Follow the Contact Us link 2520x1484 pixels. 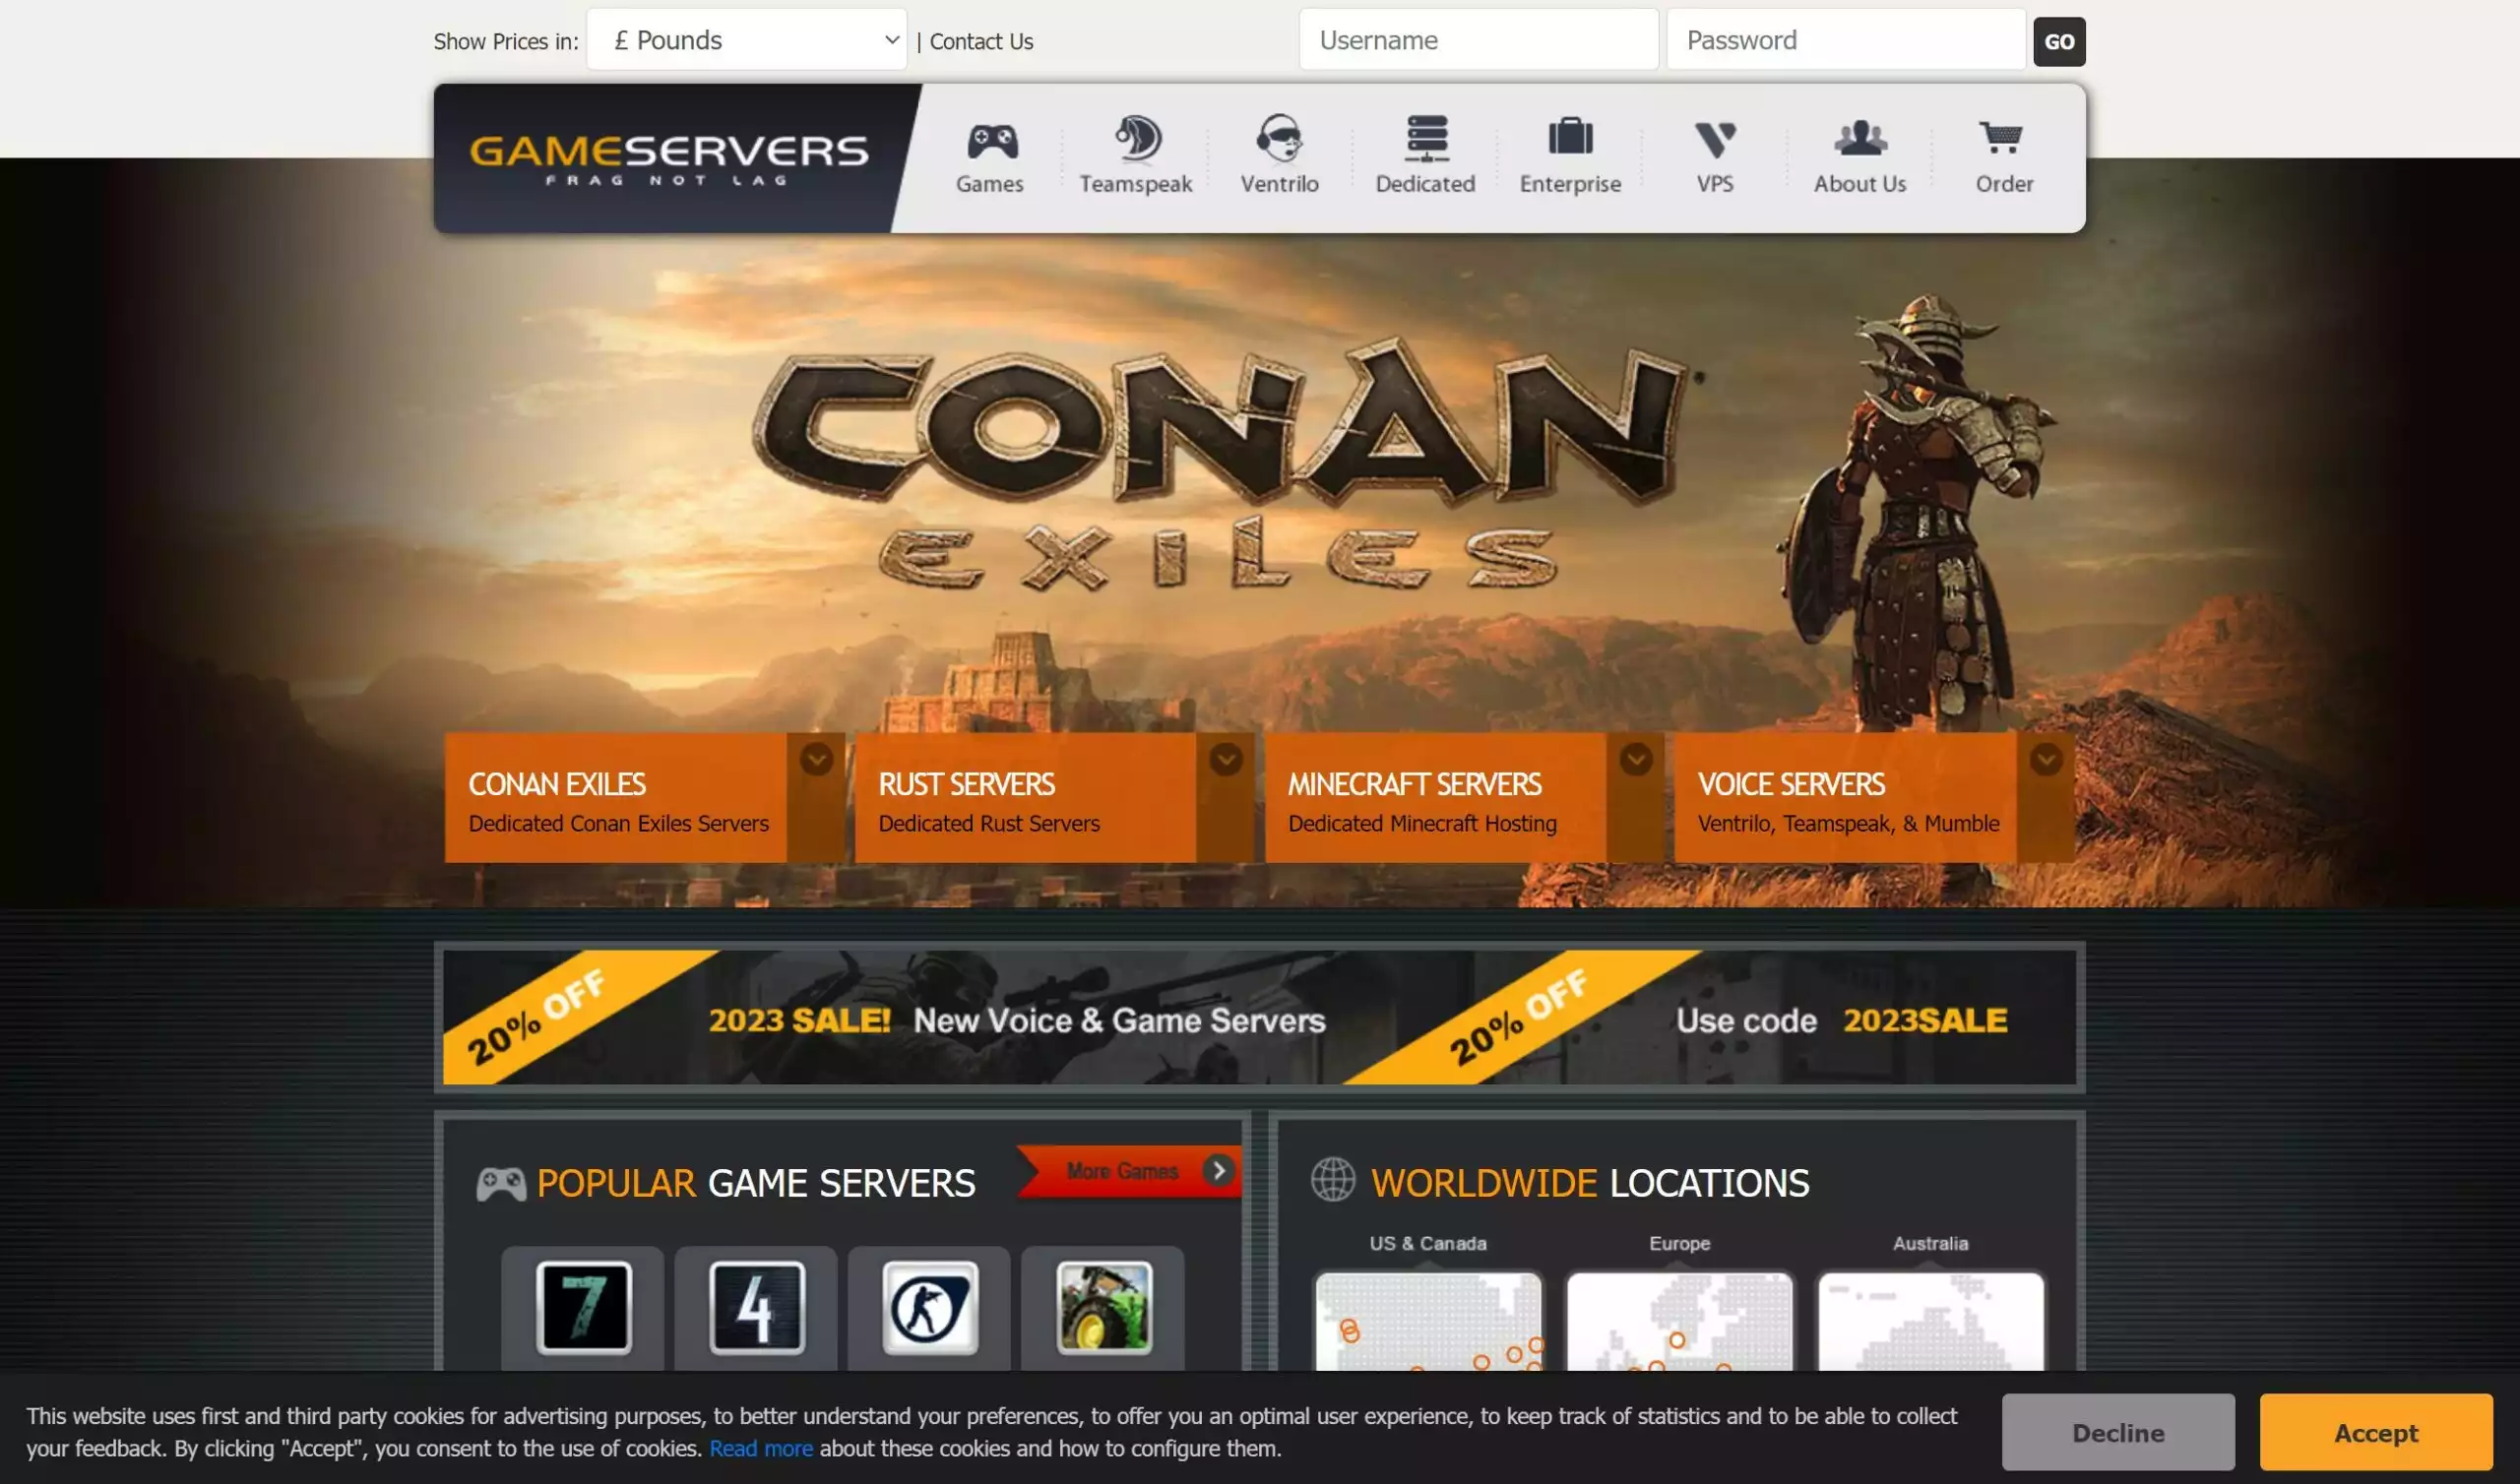coord(981,41)
